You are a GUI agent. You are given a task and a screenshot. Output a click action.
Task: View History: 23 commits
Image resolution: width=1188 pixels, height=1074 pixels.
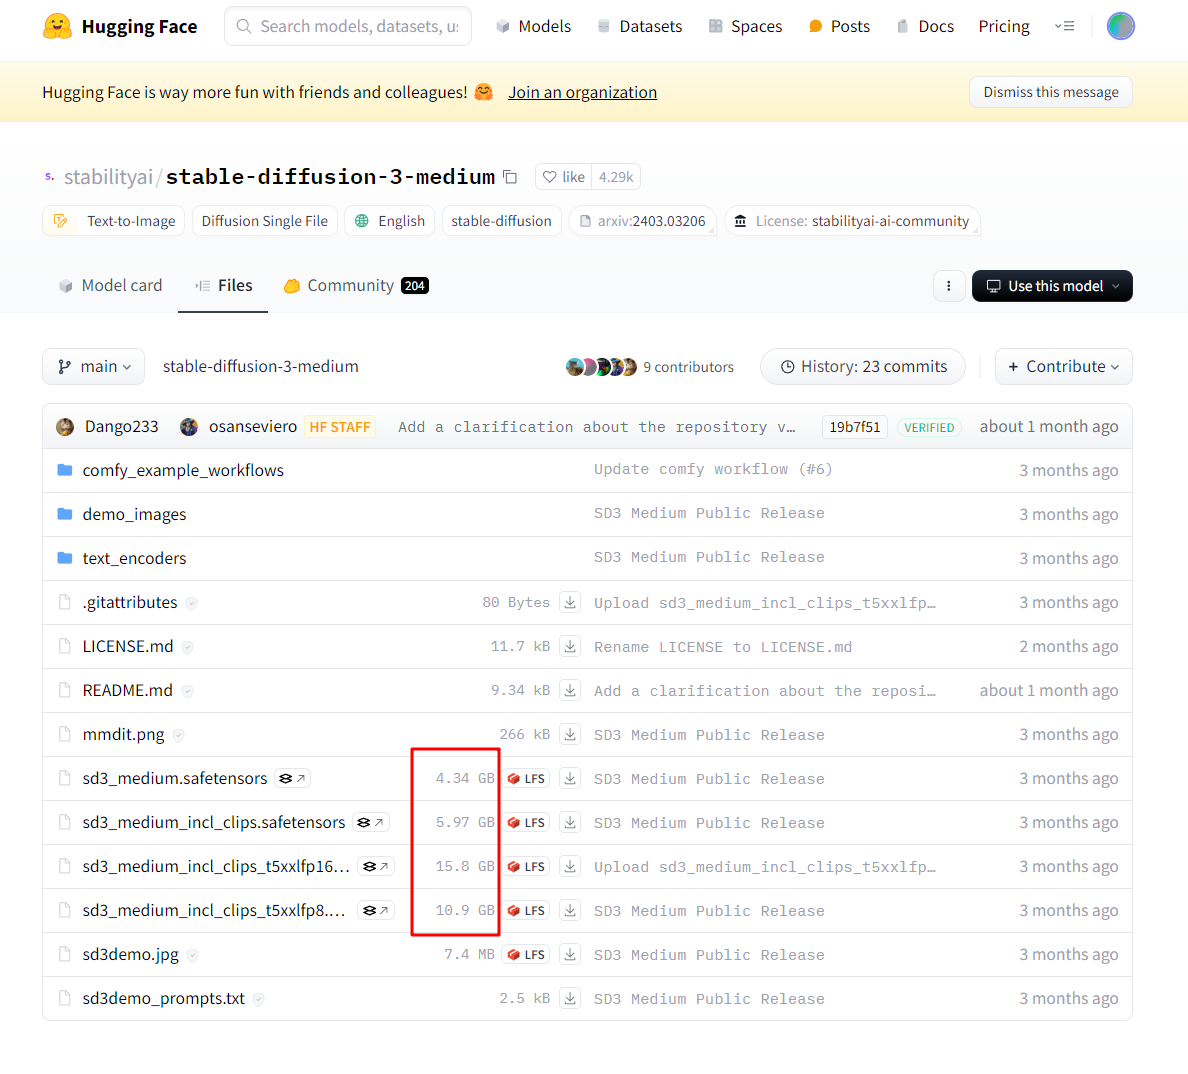coord(863,367)
